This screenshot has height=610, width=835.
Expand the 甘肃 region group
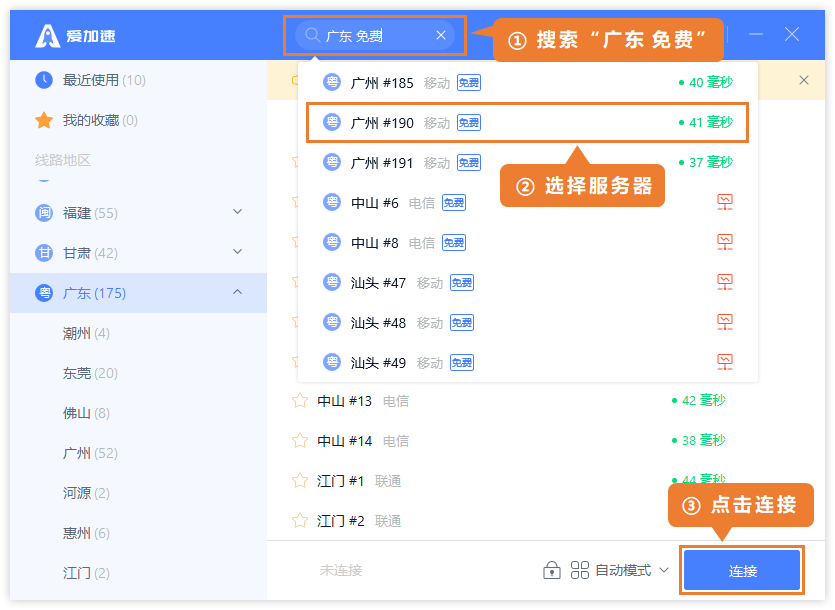pos(237,252)
